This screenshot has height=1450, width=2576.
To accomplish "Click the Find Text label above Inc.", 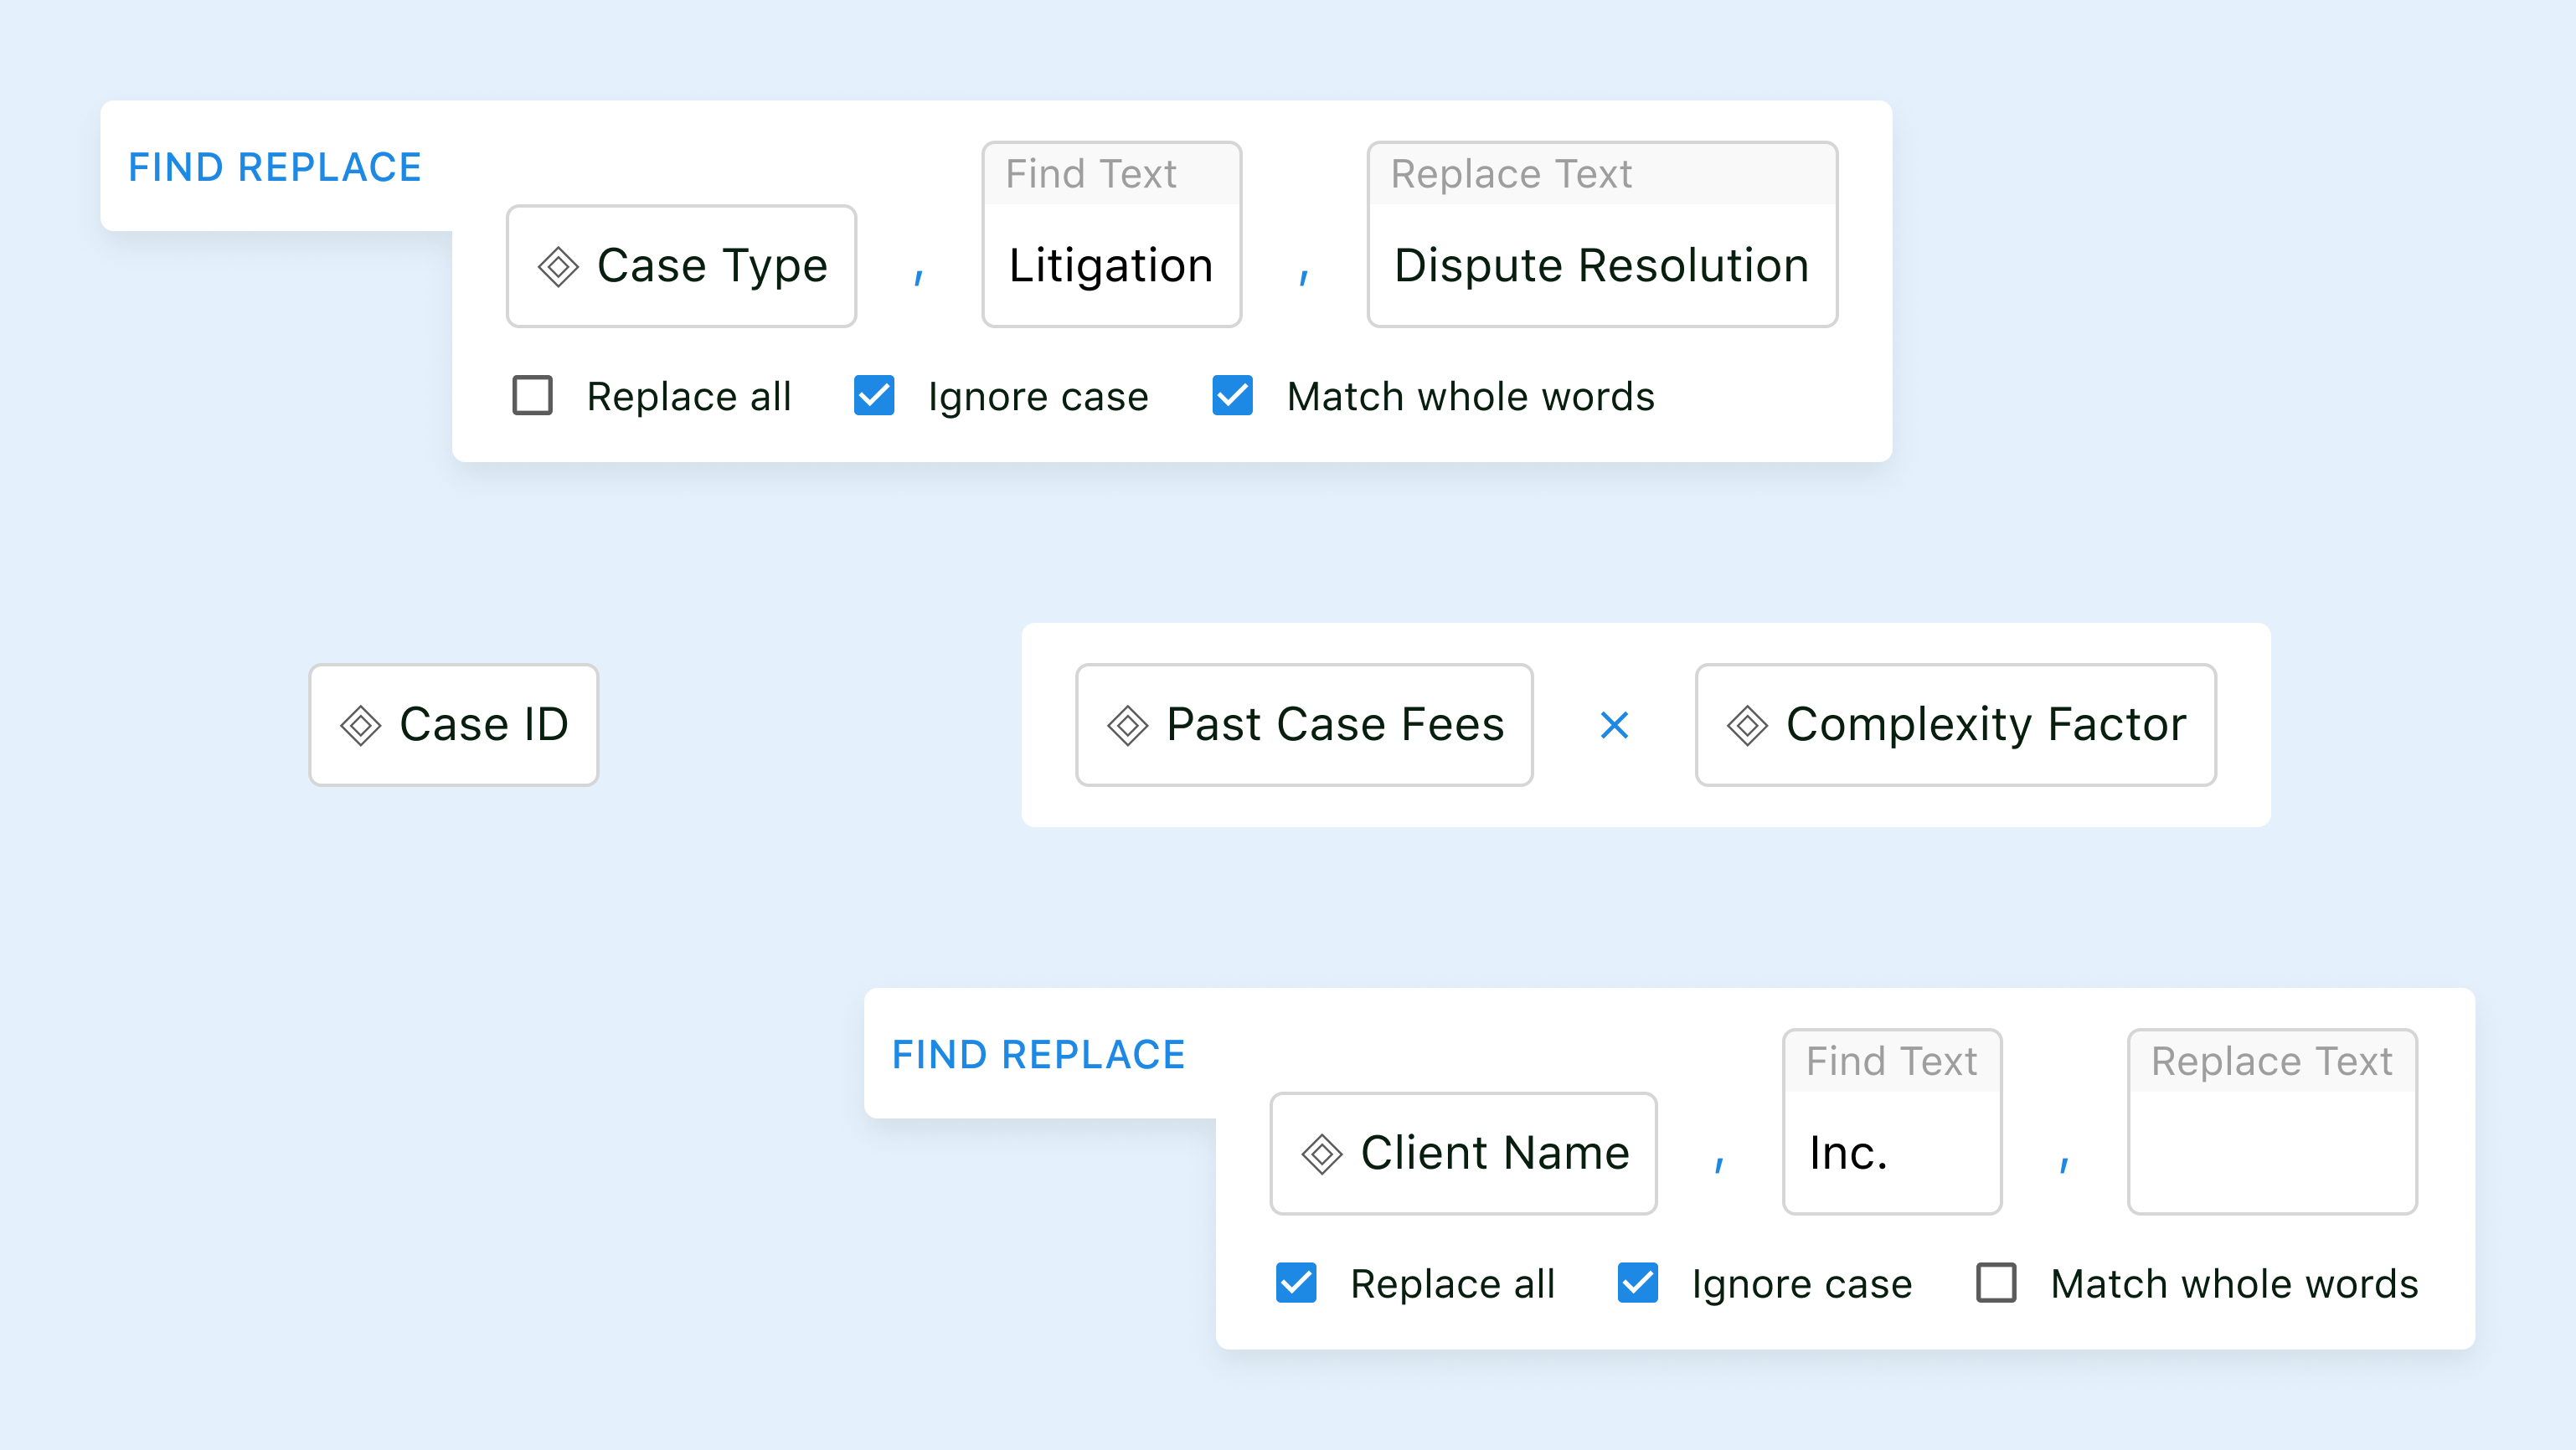I will [x=1891, y=1061].
